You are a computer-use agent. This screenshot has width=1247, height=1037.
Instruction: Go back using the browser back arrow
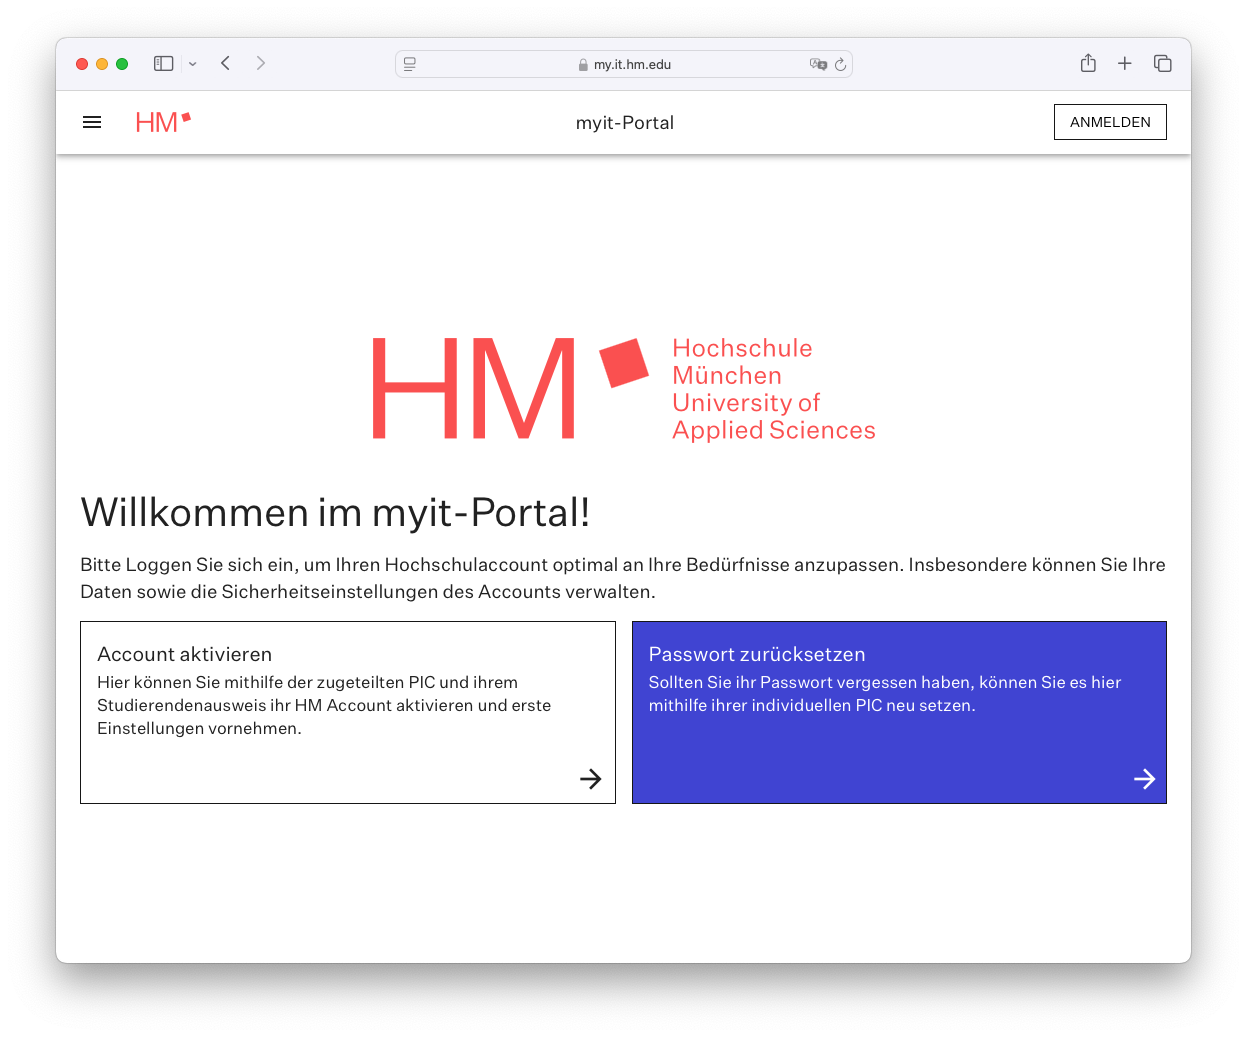pyautogui.click(x=226, y=64)
